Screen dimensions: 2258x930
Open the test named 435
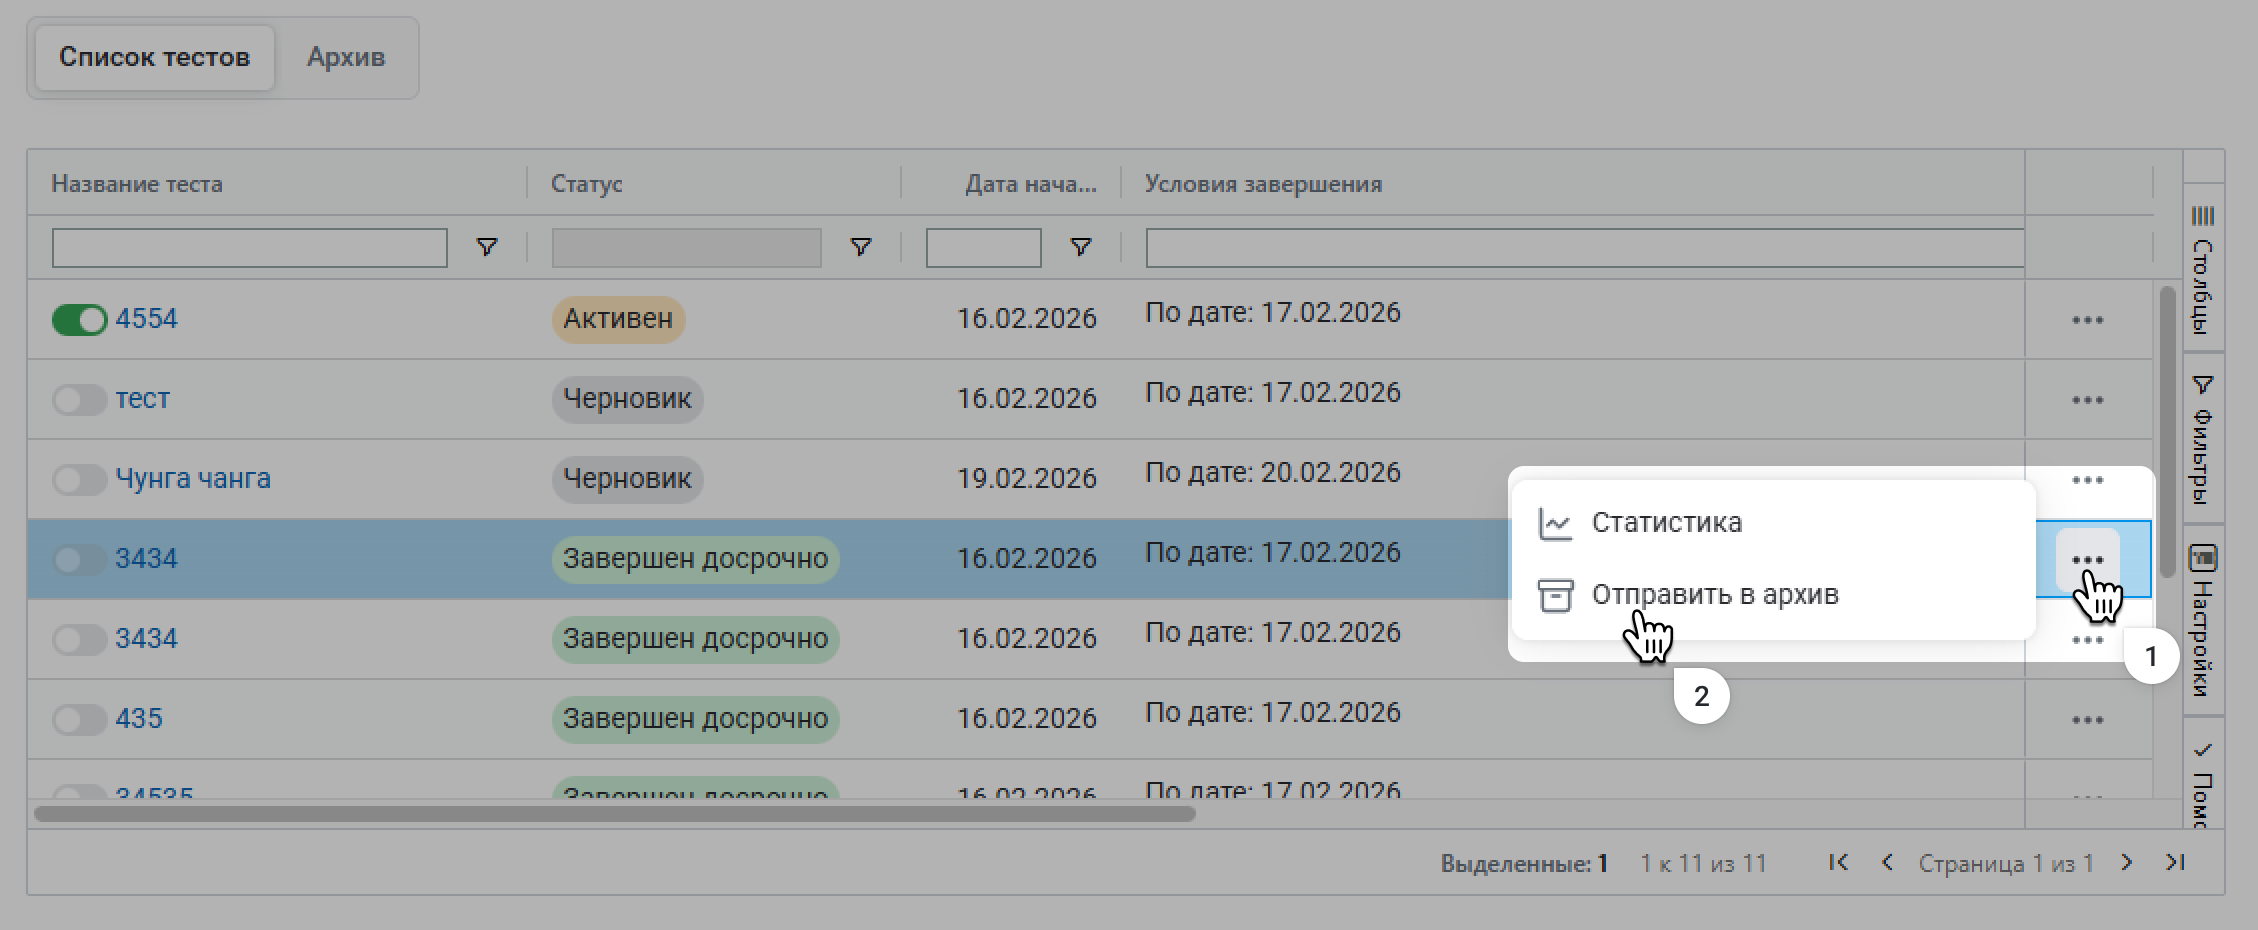click(139, 719)
